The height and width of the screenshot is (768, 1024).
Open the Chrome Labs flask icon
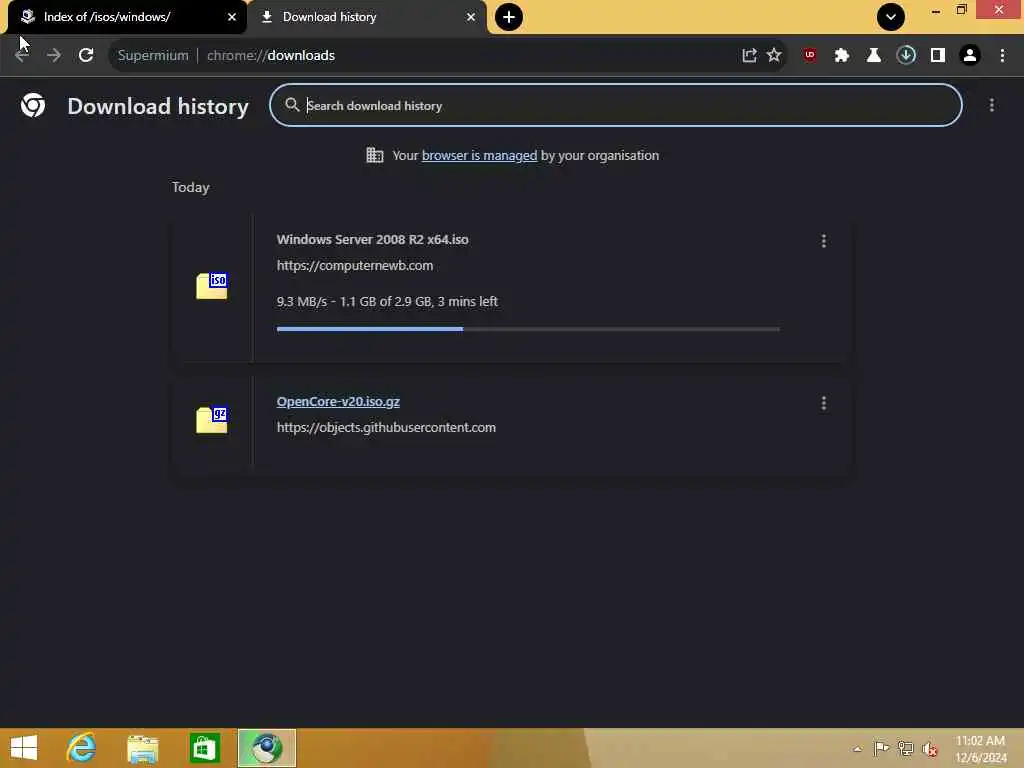pos(874,56)
